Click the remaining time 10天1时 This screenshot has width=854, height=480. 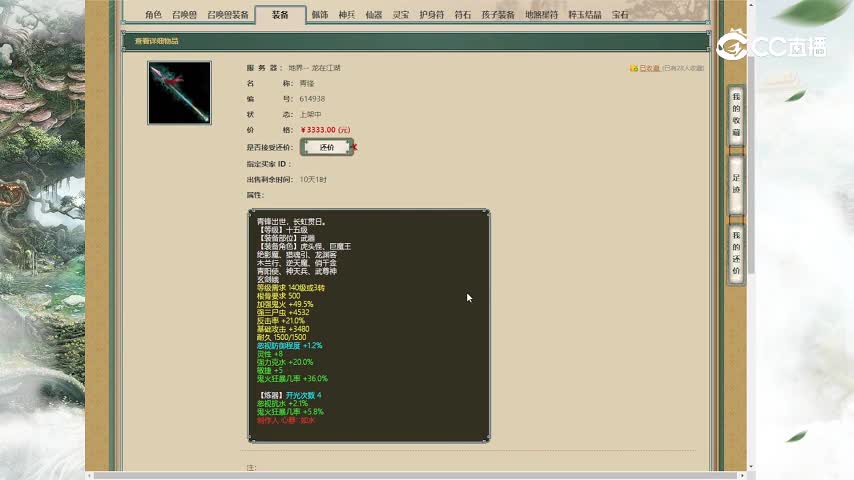coord(313,179)
